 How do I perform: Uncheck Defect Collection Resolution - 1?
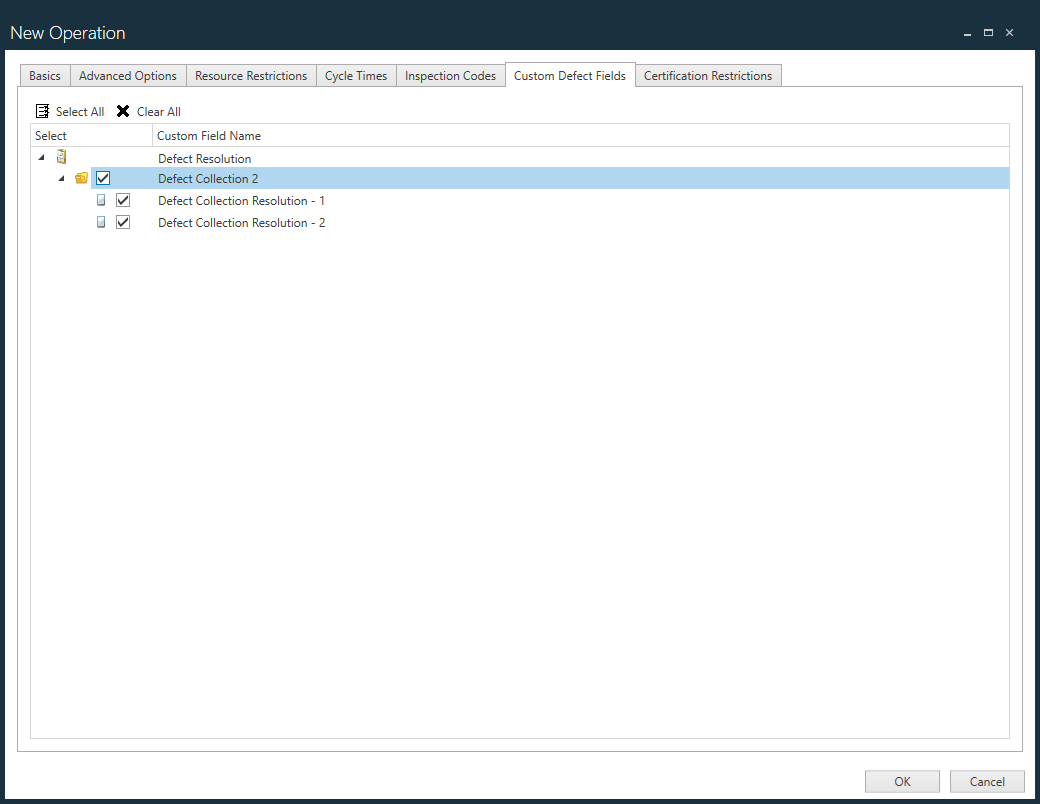coord(123,200)
